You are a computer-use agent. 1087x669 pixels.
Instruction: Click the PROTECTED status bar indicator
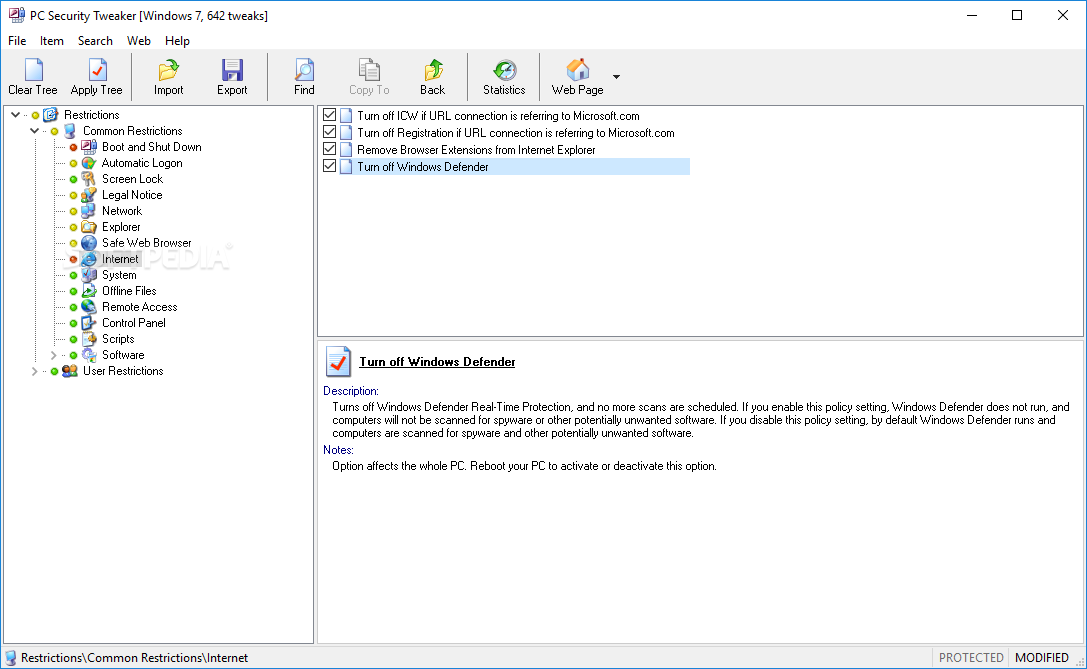click(x=971, y=657)
